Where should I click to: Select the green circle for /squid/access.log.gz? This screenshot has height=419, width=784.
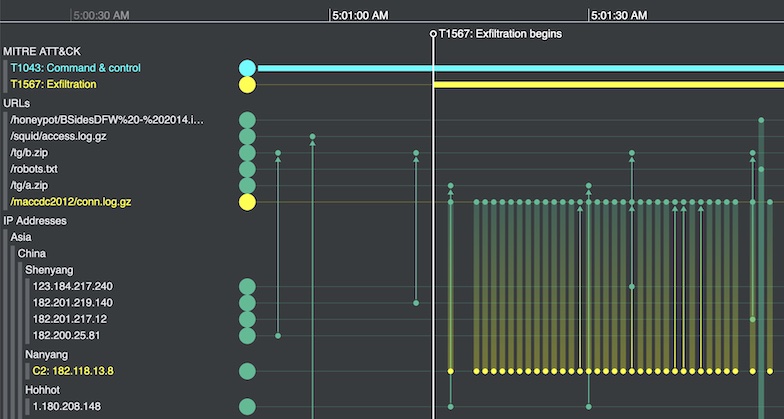click(247, 136)
